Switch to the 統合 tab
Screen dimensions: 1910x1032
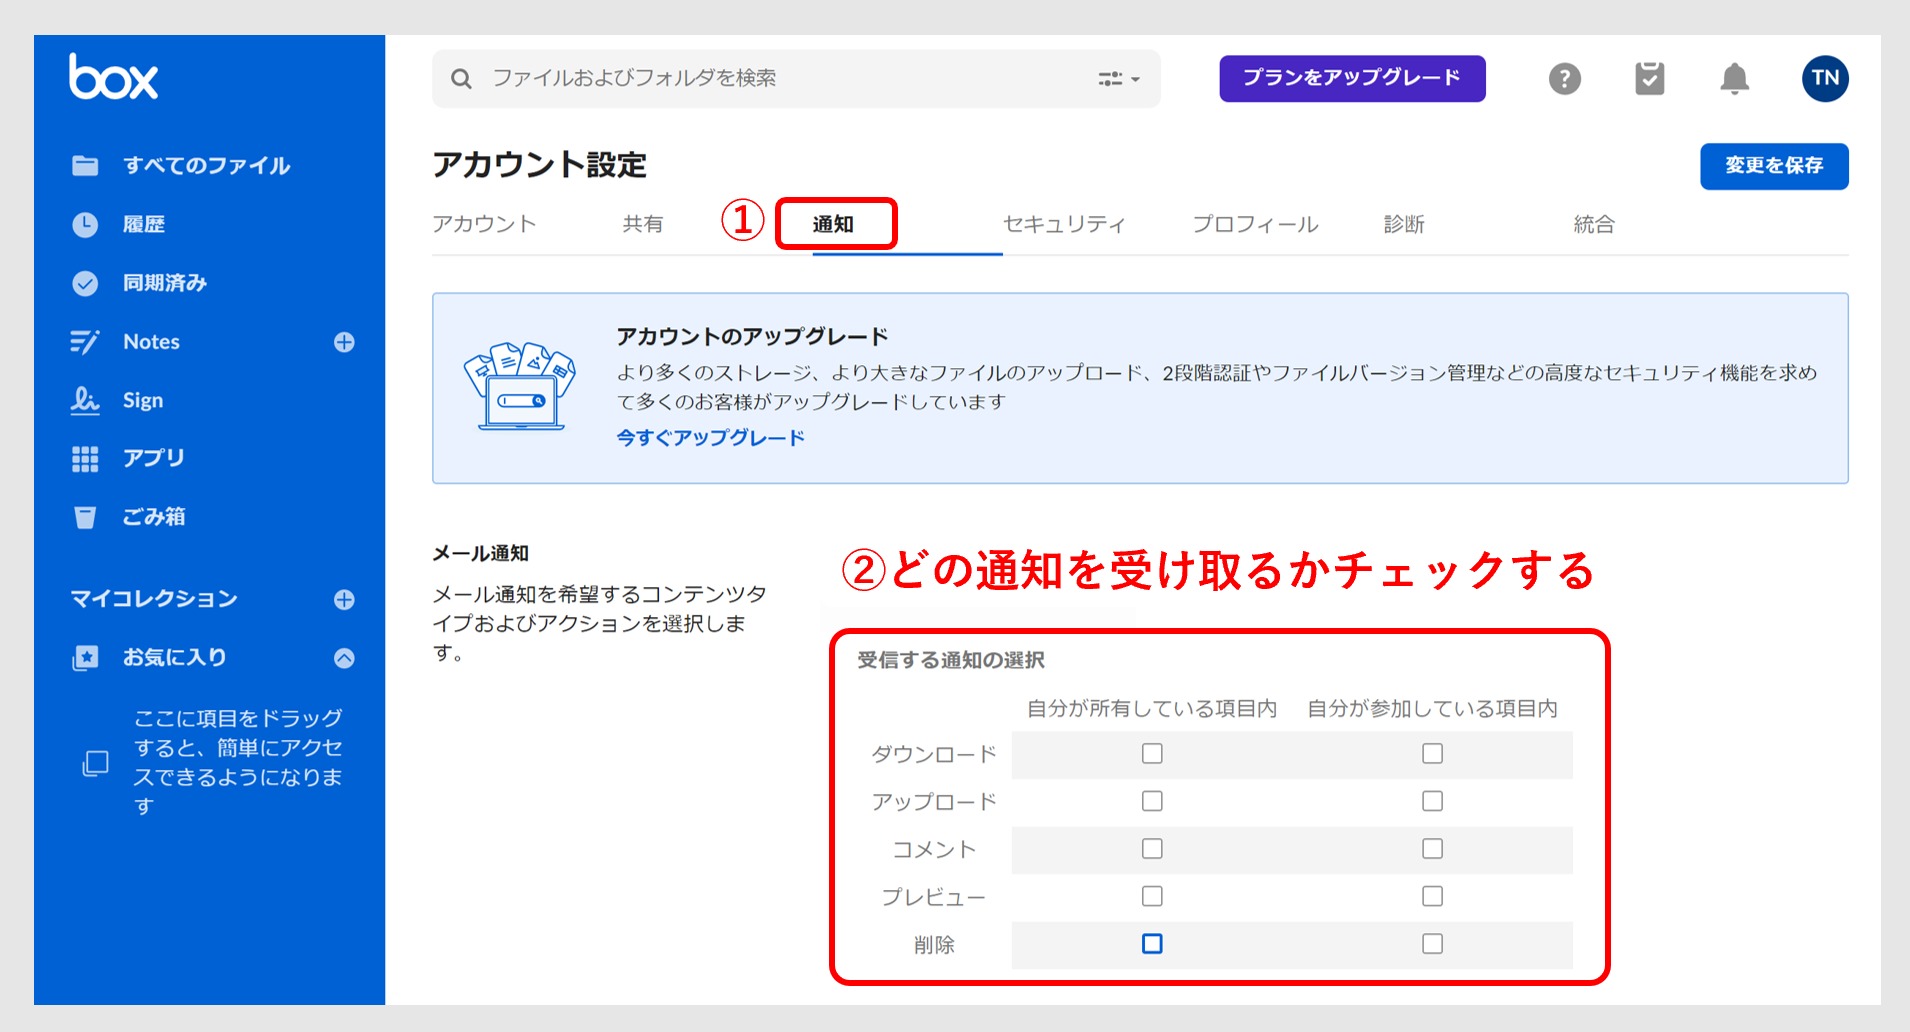(1594, 224)
